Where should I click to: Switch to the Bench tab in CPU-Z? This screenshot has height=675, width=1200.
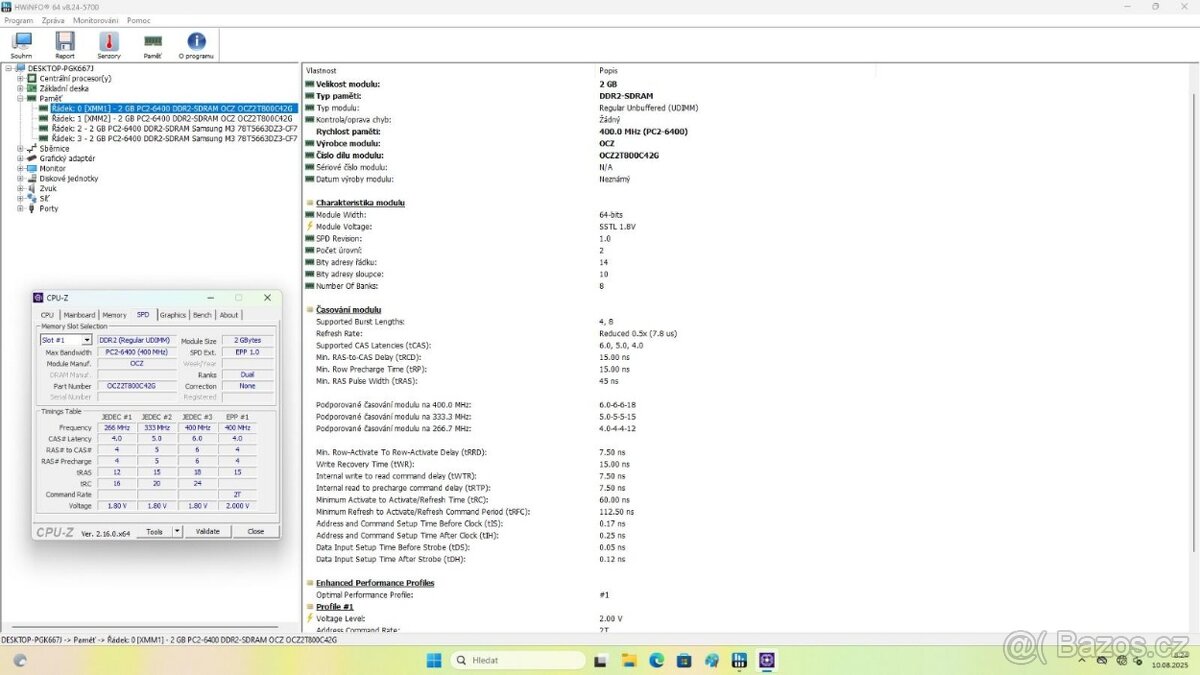pyautogui.click(x=202, y=314)
